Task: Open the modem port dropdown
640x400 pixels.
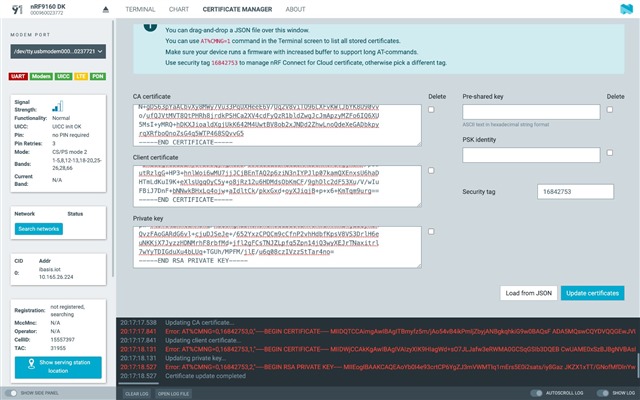Action: click(59, 51)
